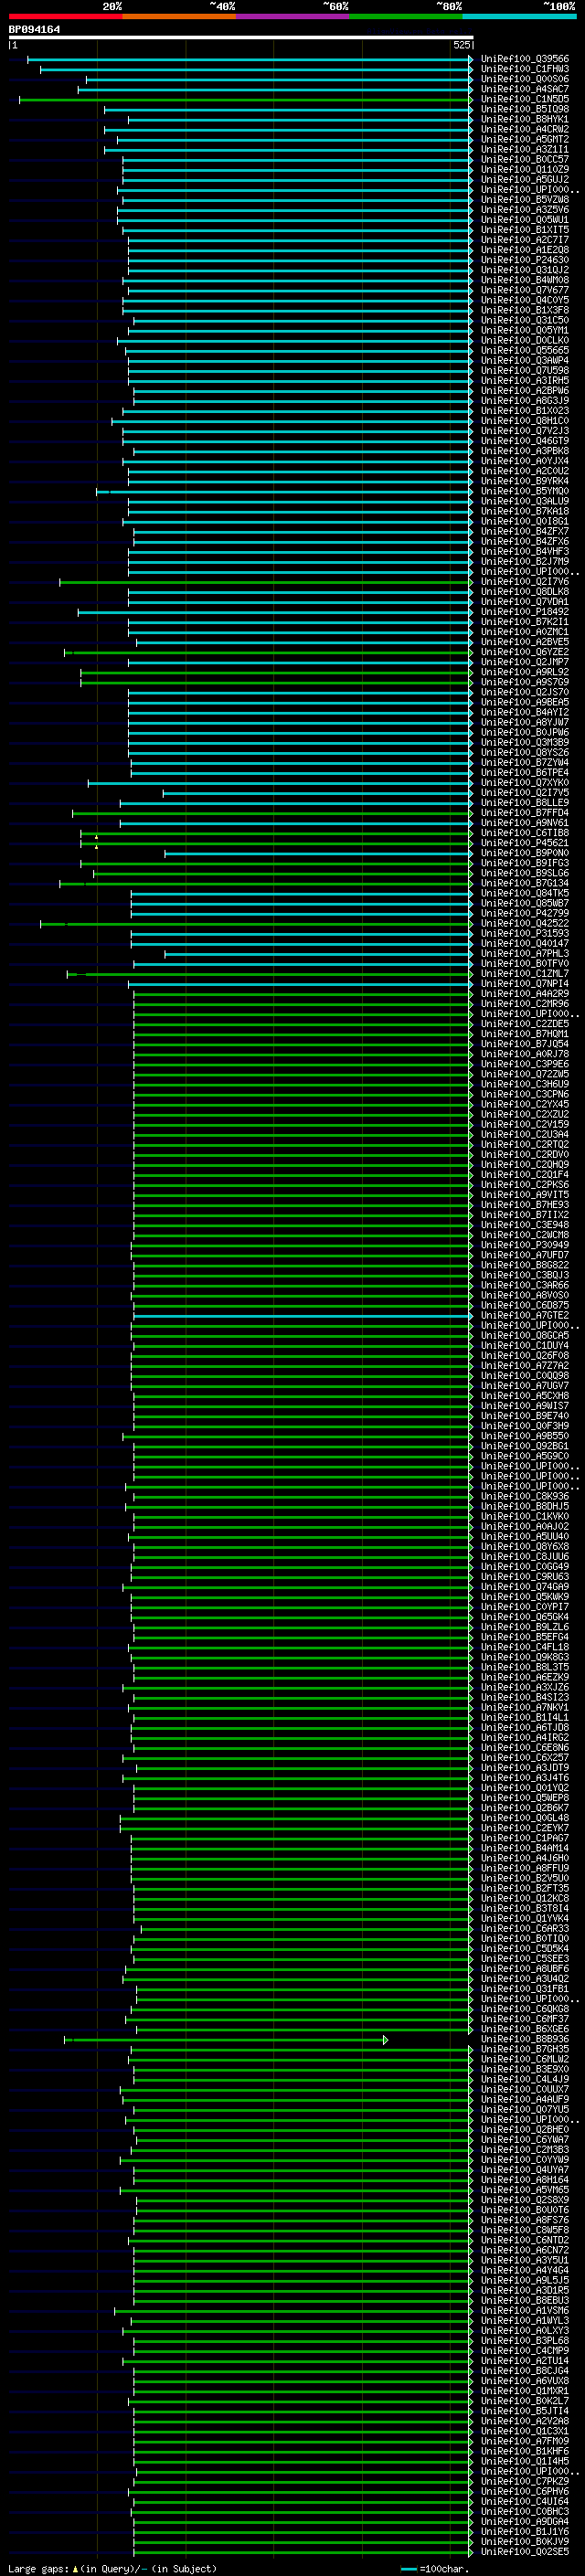The image size is (585, 2576).
Task: Select label UniRef100_A9RL92
Action: pos(525,672)
